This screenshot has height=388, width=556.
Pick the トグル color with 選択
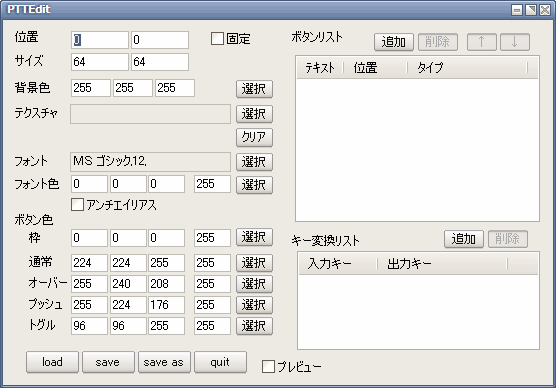pyautogui.click(x=254, y=326)
